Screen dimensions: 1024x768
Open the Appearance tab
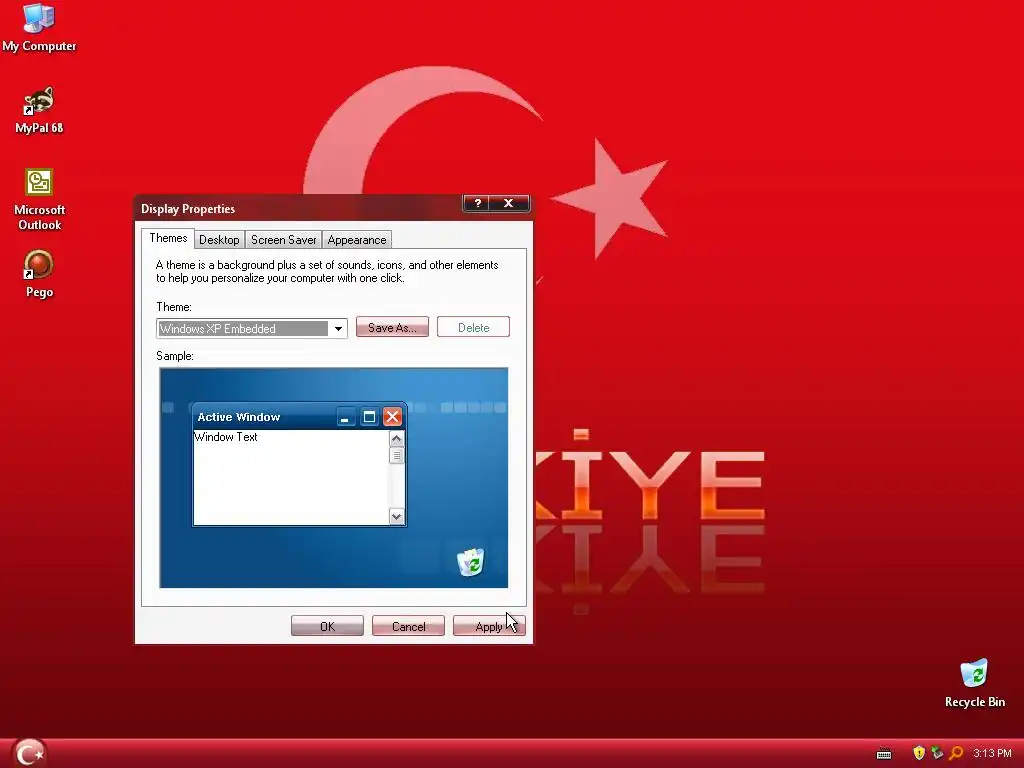tap(357, 240)
